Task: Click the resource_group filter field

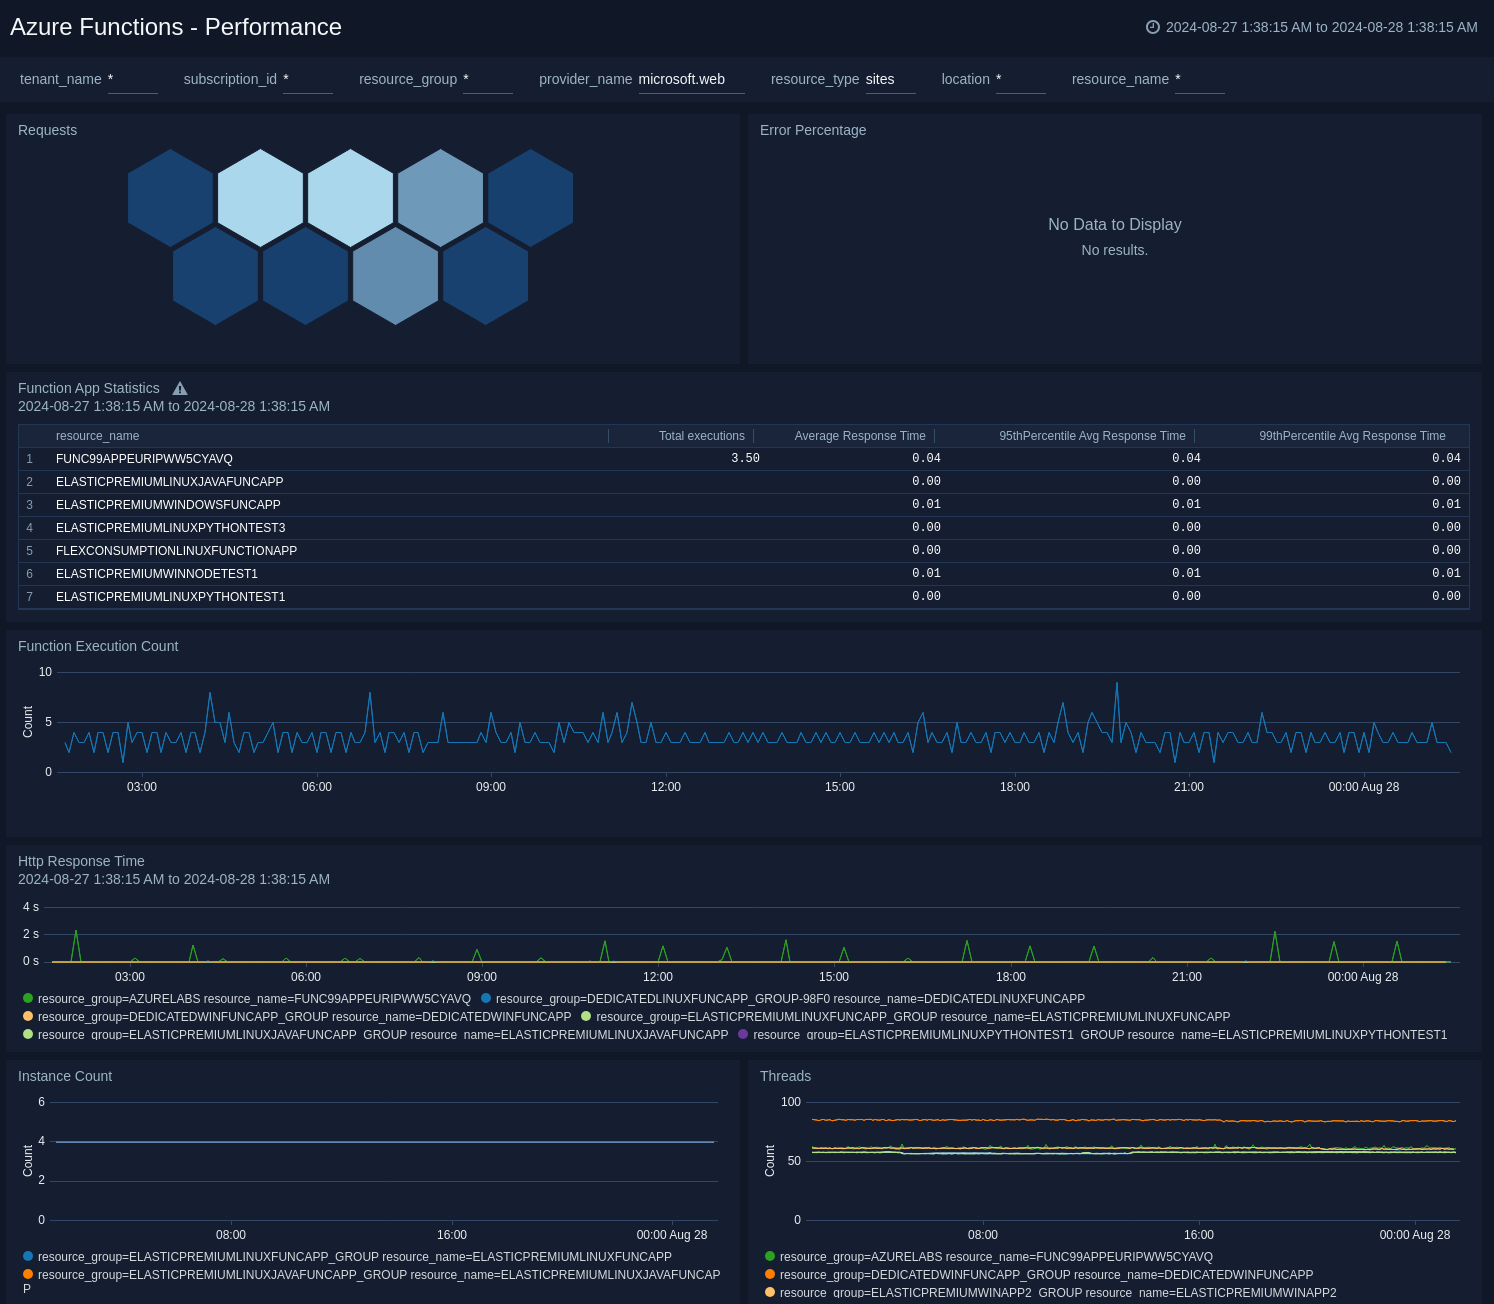Action: click(x=487, y=80)
